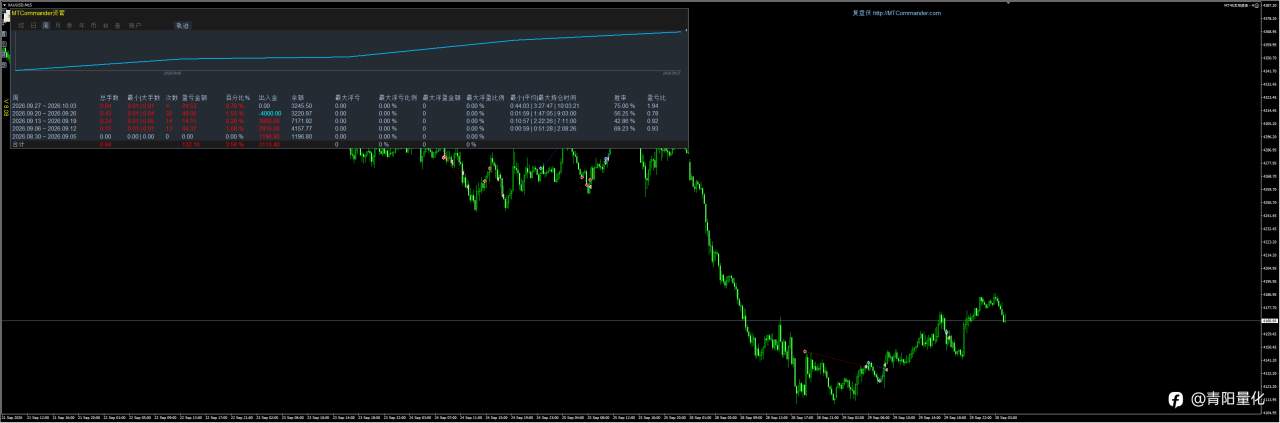
Task: Click the 盈亏金额 column header
Action: point(194,98)
